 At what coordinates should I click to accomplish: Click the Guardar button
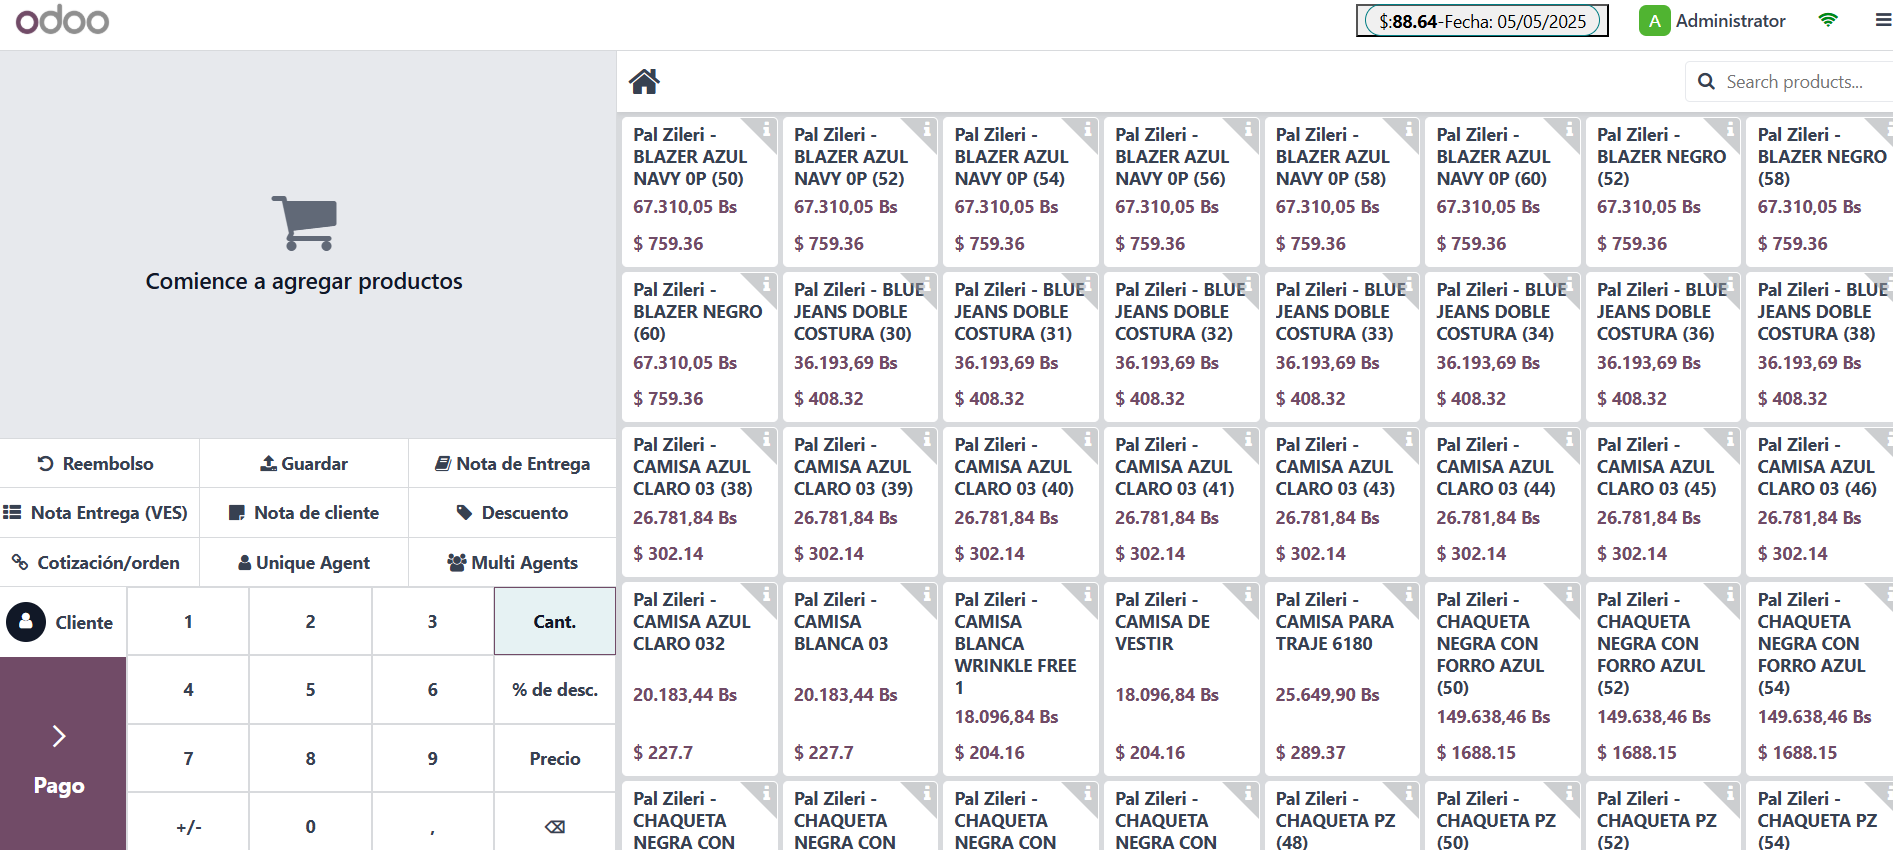pyautogui.click(x=304, y=463)
